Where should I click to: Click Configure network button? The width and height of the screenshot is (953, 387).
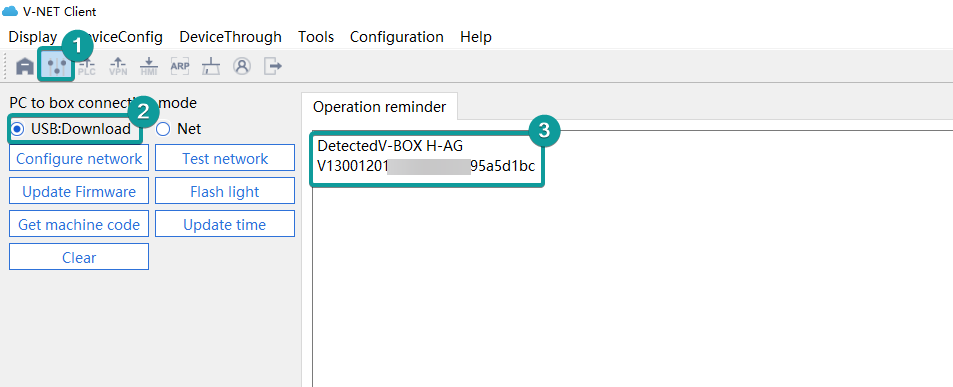[x=79, y=159]
